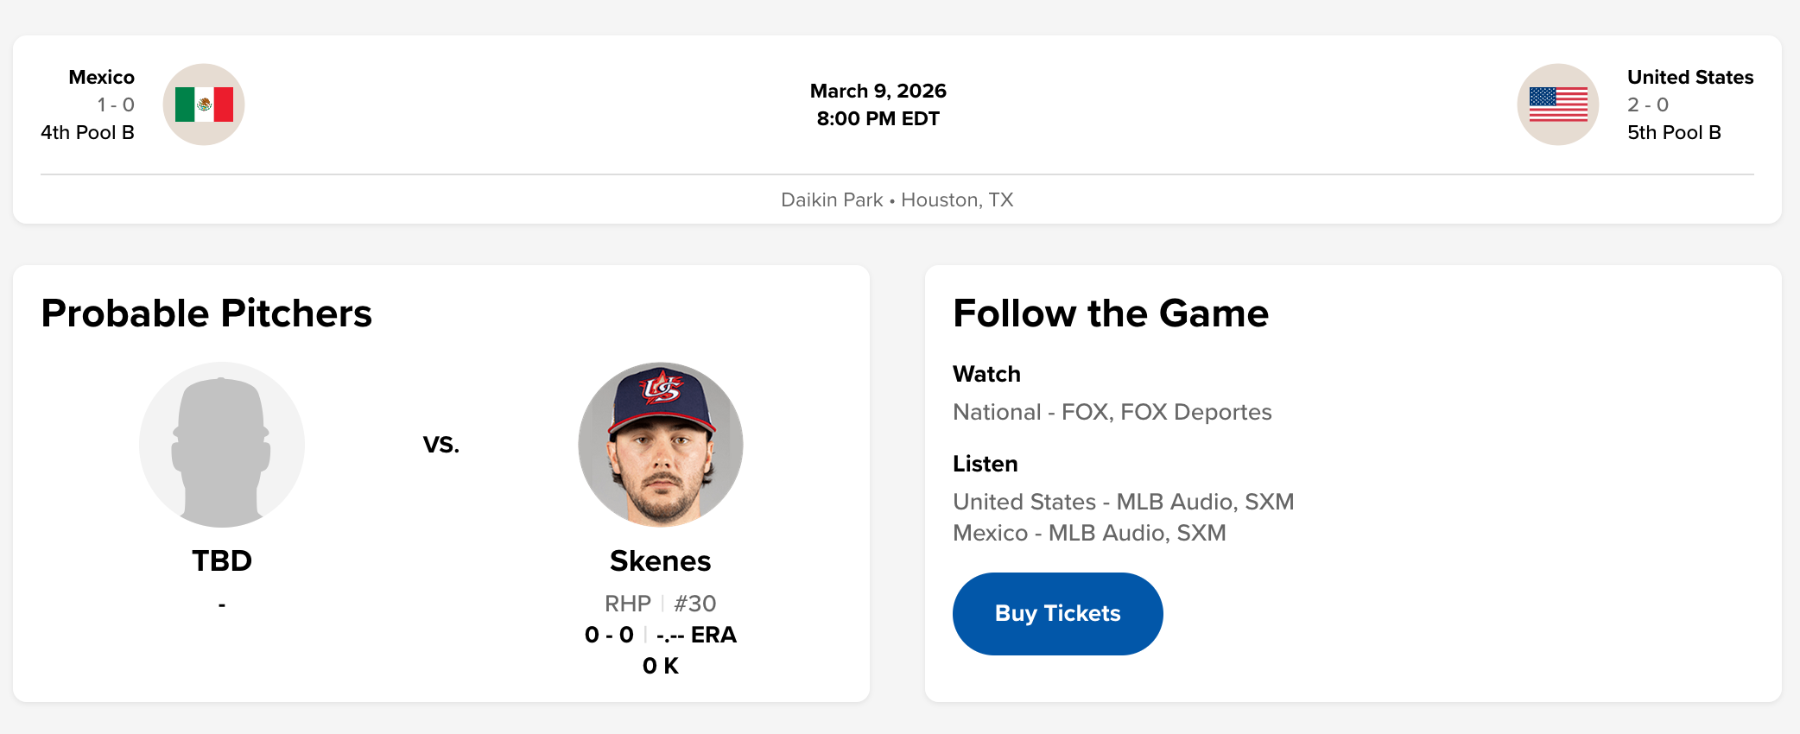Click the National FOX, FOX Deportes listing
This screenshot has height=734, width=1800.
1112,412
